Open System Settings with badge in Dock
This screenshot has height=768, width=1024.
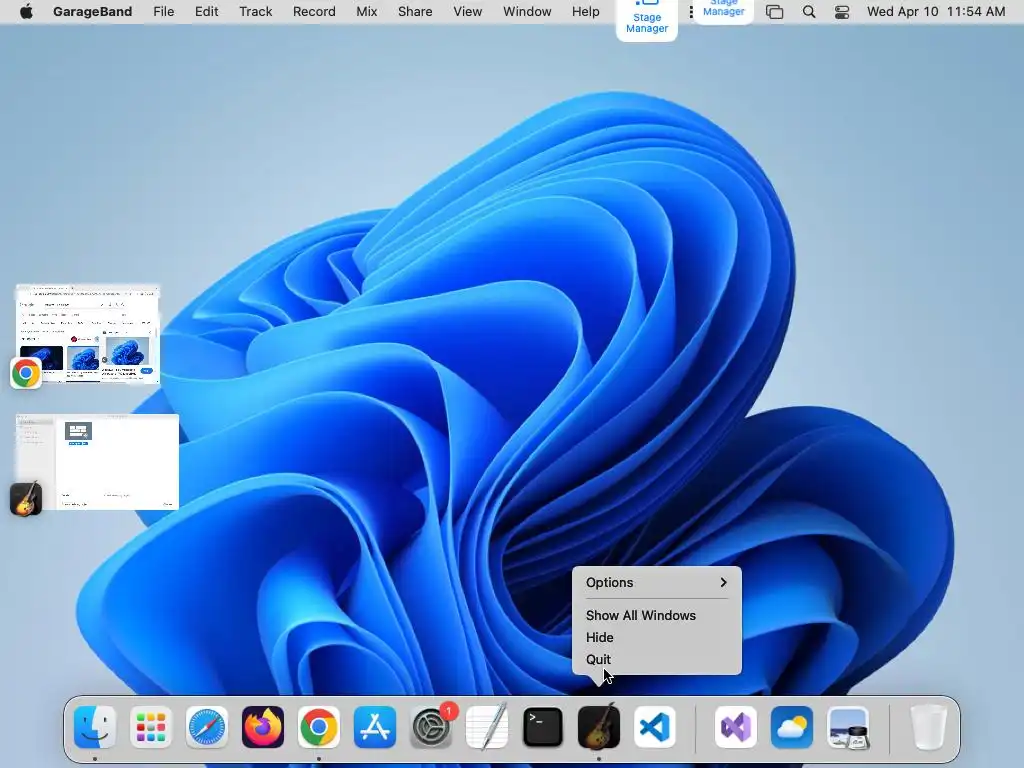pyautogui.click(x=431, y=727)
